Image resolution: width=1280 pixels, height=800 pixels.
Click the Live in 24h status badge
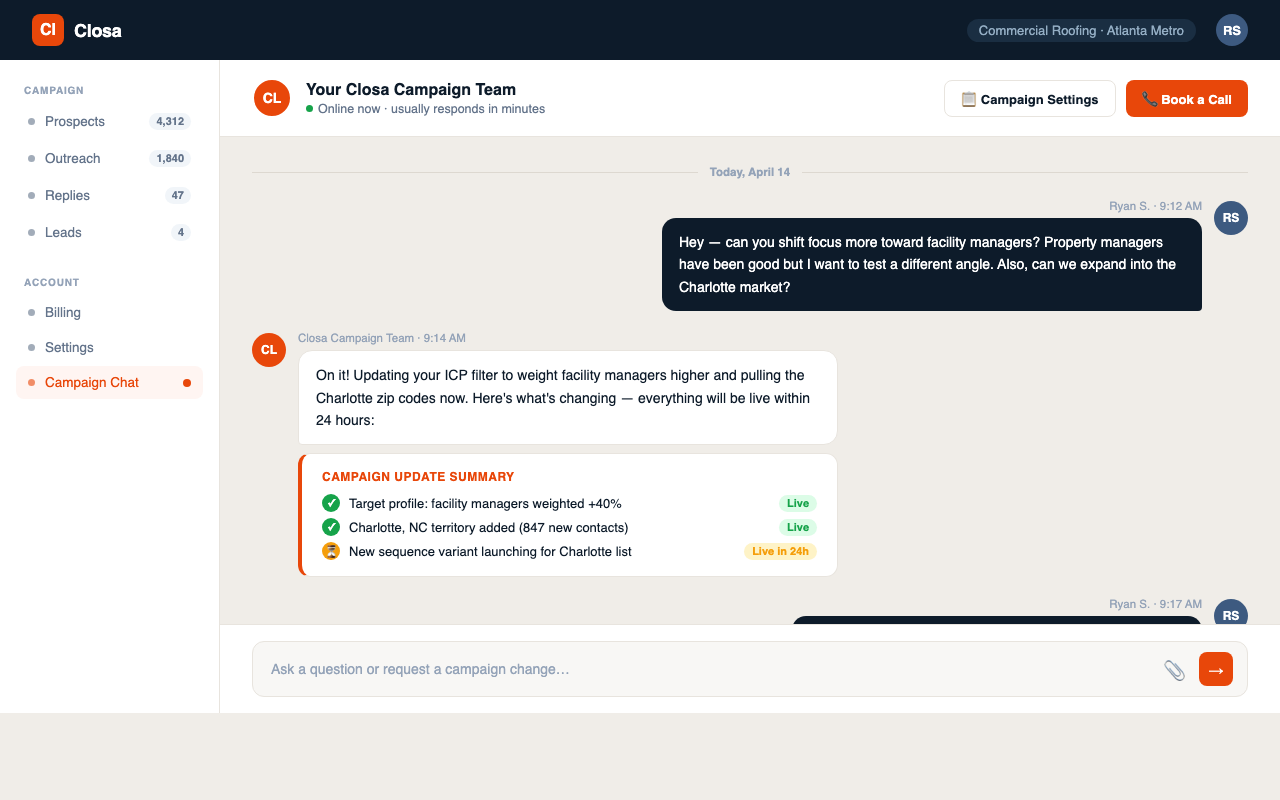(780, 551)
